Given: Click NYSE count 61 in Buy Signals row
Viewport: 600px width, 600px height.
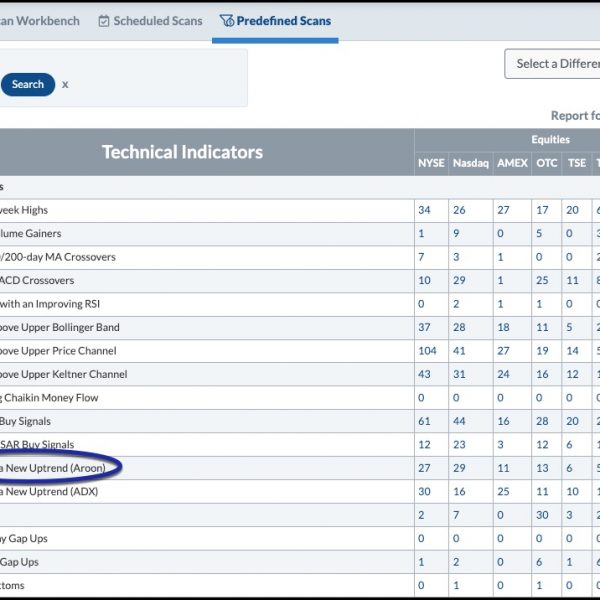Looking at the screenshot, I should click(424, 421).
